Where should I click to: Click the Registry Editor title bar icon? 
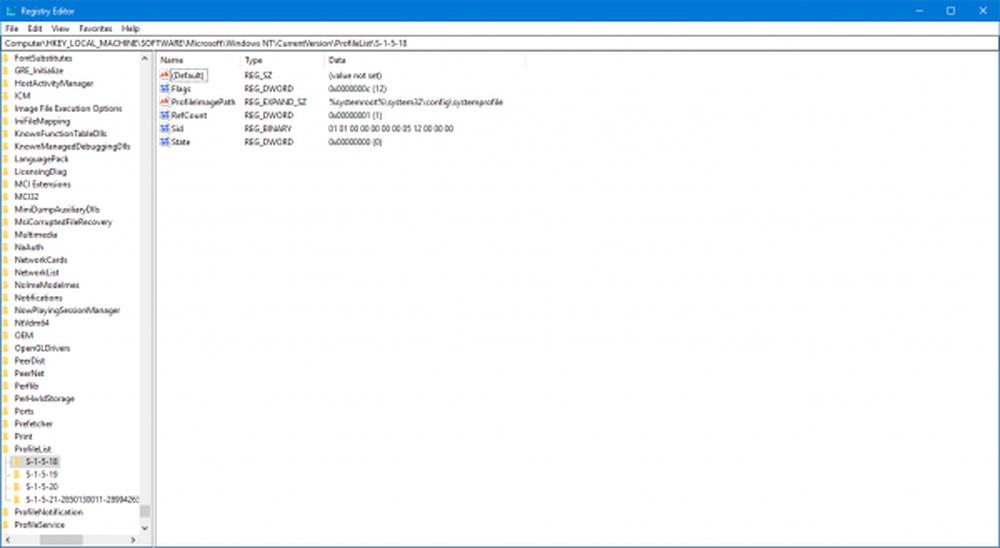point(11,10)
